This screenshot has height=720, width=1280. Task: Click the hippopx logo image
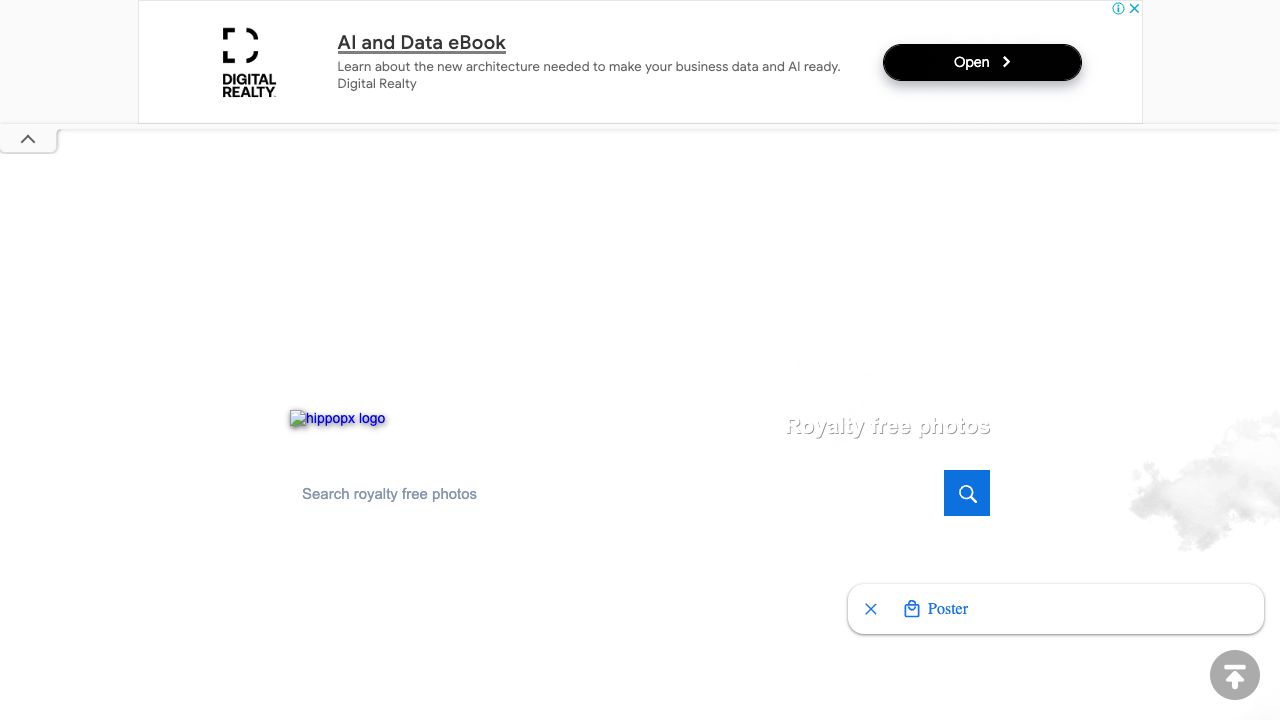tap(337, 419)
